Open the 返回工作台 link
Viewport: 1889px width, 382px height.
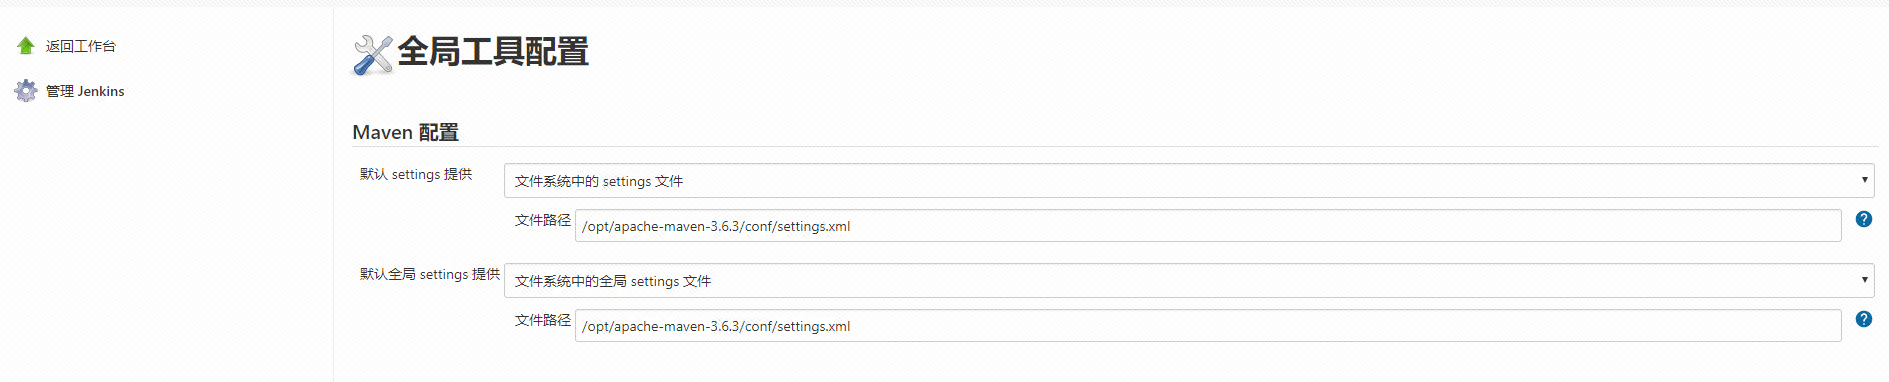80,46
